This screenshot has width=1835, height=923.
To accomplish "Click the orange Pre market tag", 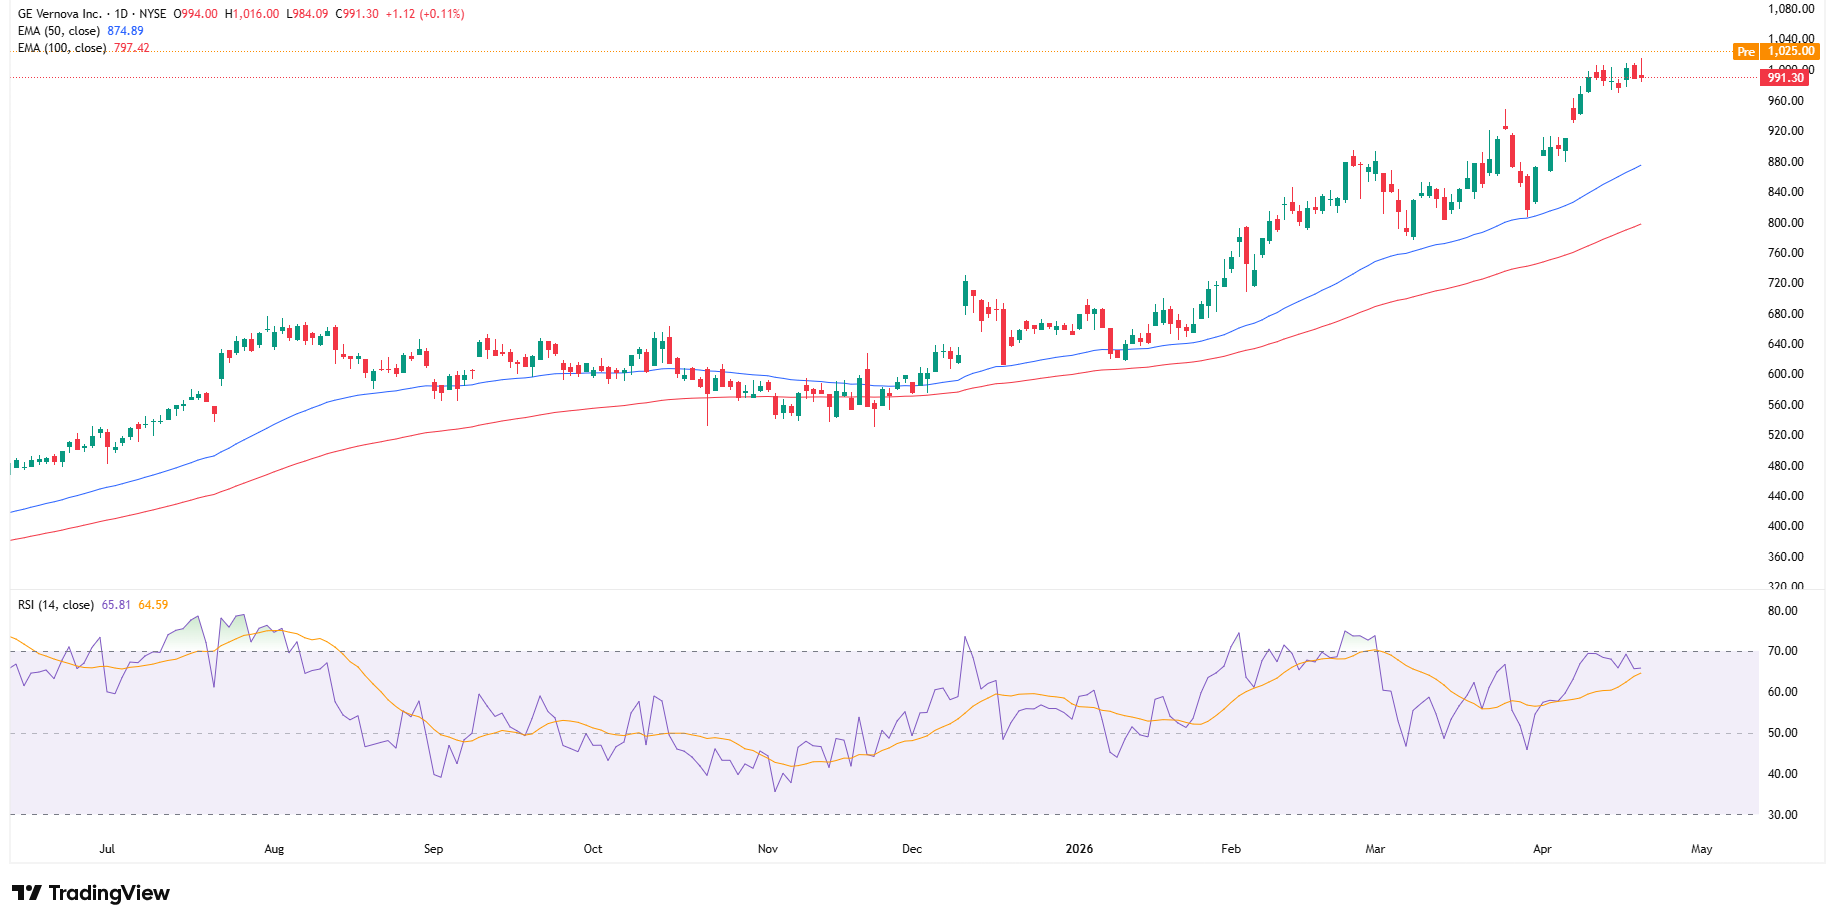I will pos(1745,52).
